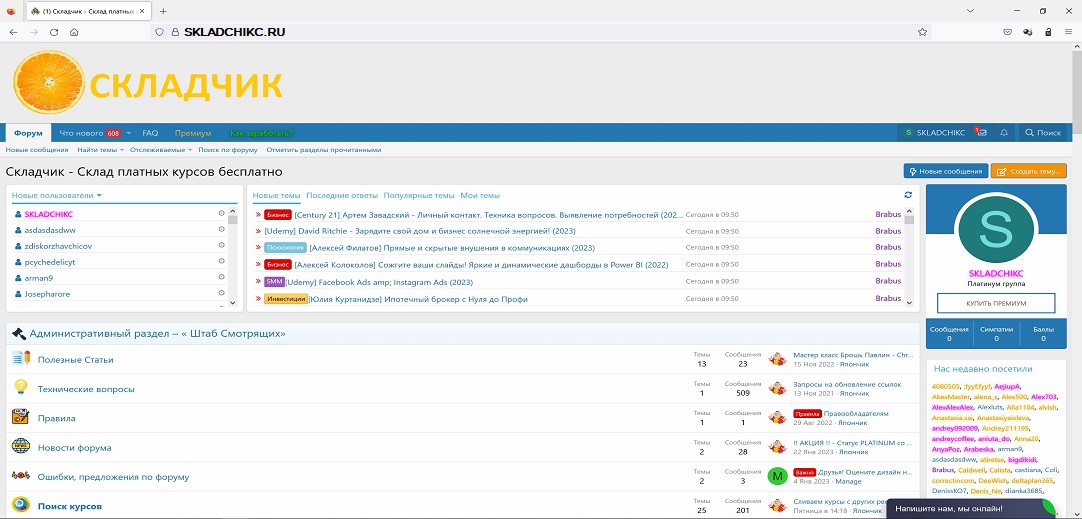1082x519 pixels.
Task: Open the Технические вопросы forum link
Action: pos(86,389)
